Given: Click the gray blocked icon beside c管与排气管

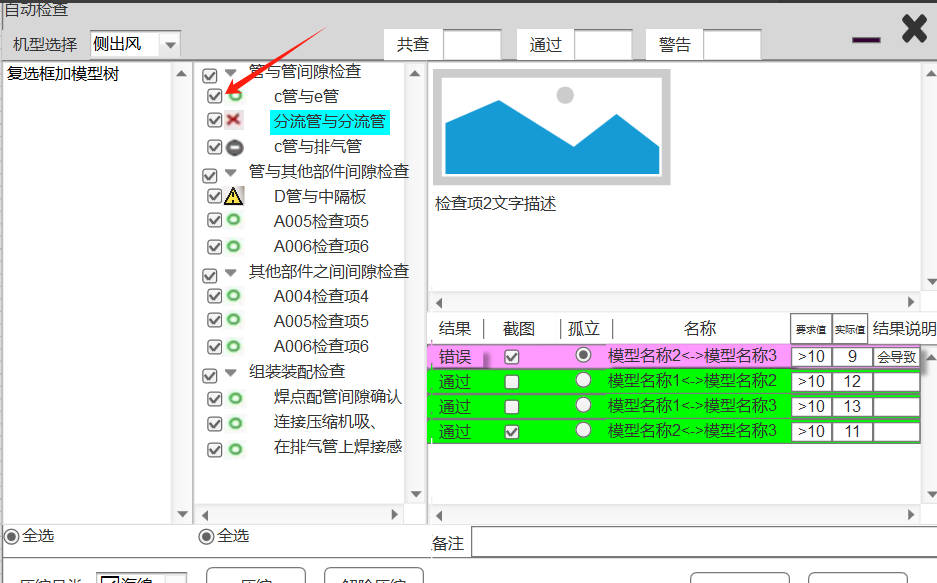Looking at the screenshot, I should click(236, 146).
